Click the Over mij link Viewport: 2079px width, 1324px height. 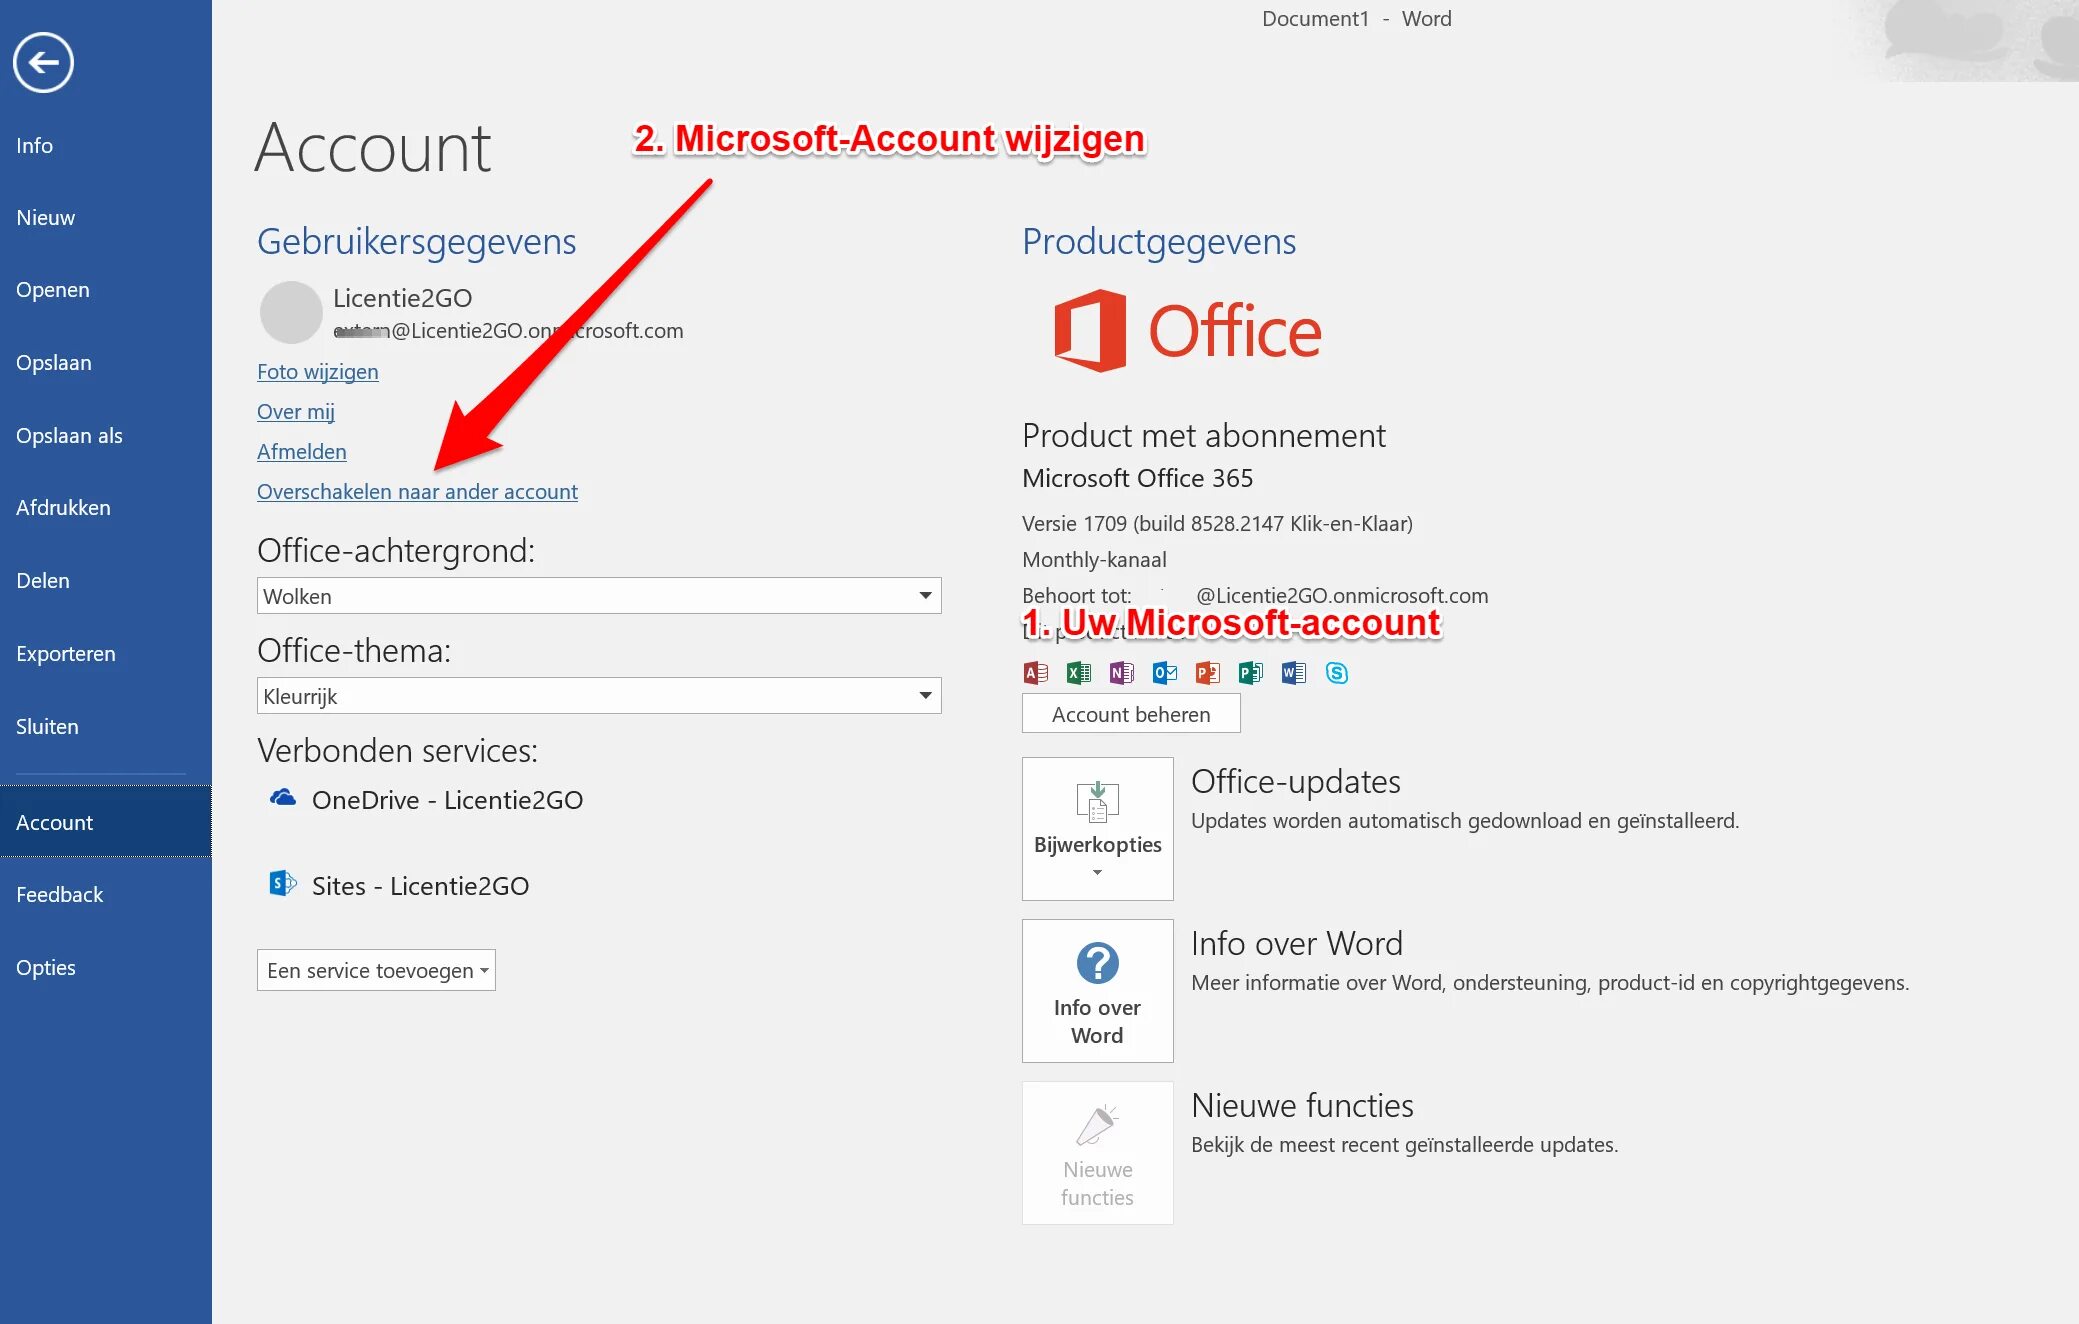(x=295, y=412)
